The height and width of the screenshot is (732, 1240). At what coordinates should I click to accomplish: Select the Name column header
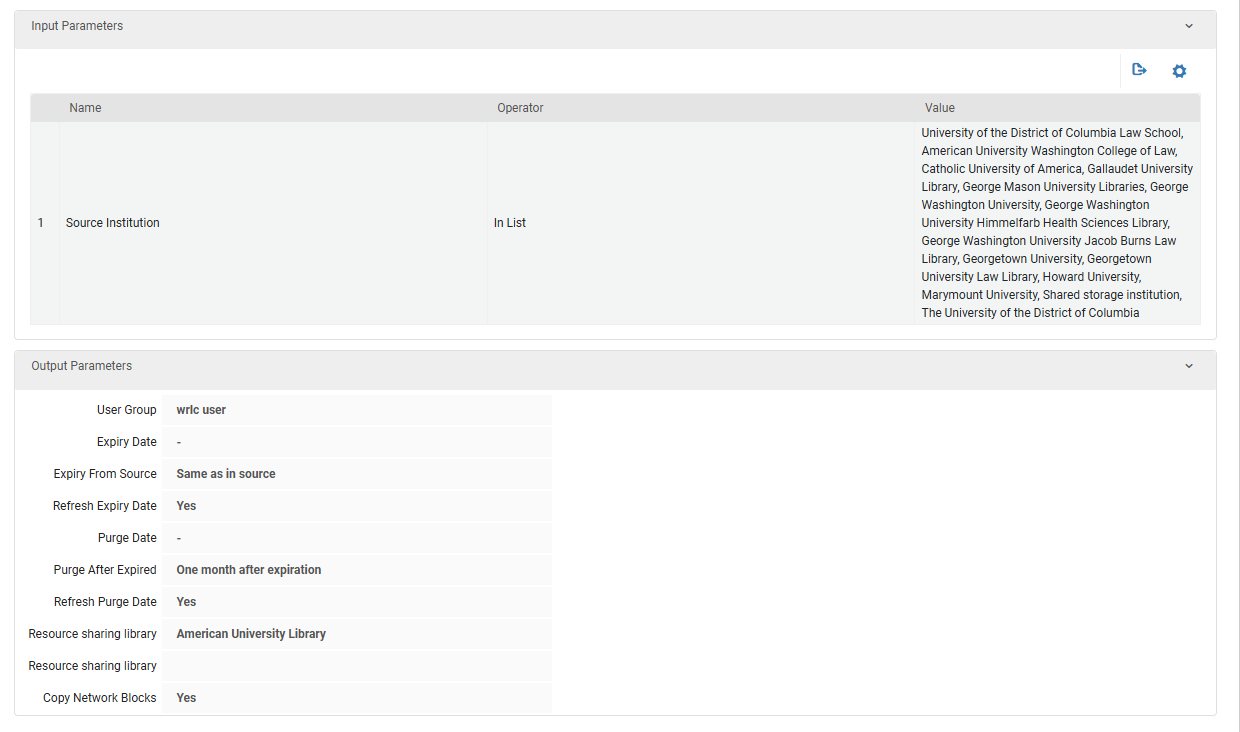click(85, 107)
